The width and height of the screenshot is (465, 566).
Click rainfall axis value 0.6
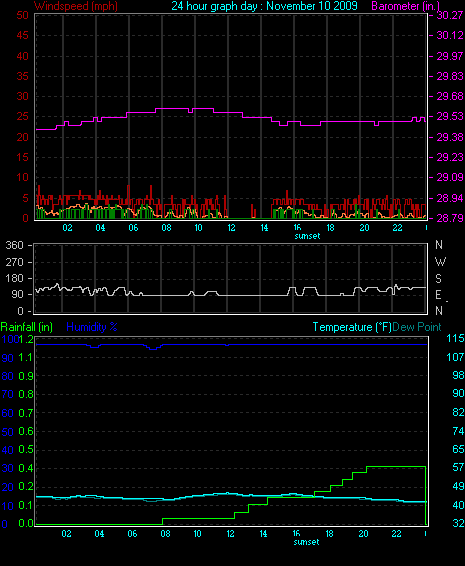(x=26, y=431)
